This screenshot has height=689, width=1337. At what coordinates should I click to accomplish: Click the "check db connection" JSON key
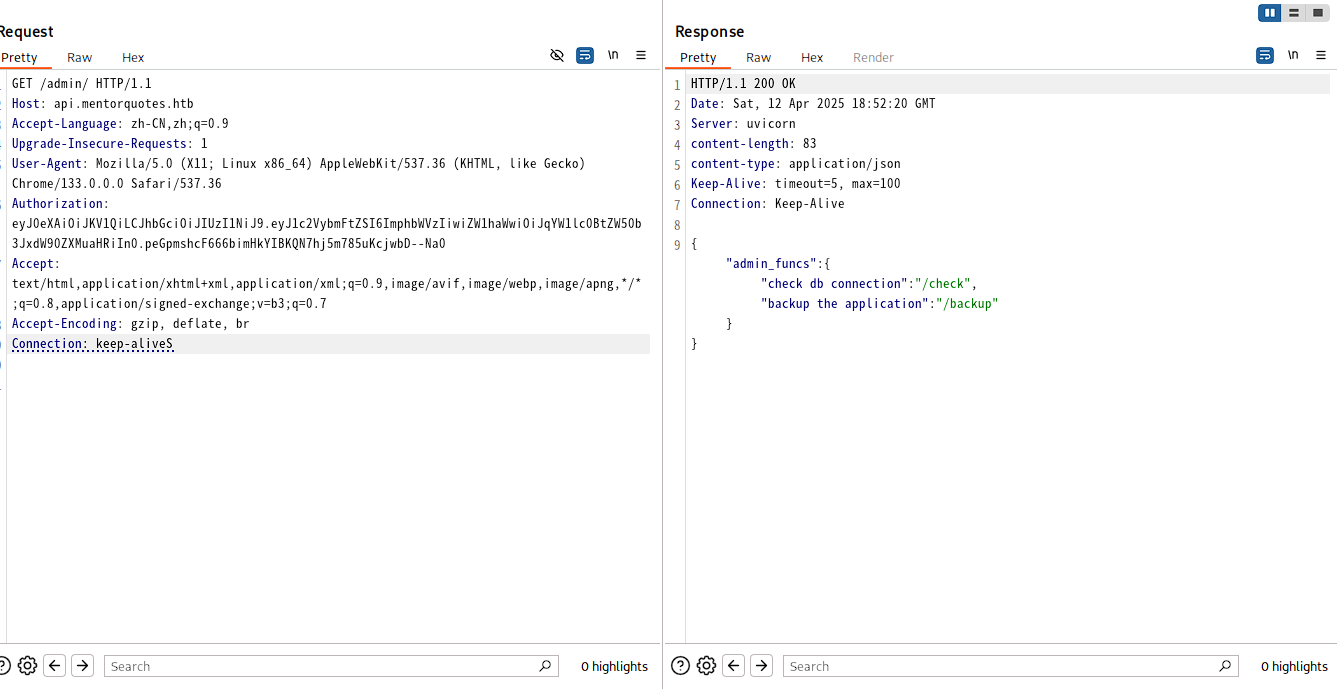tap(834, 284)
